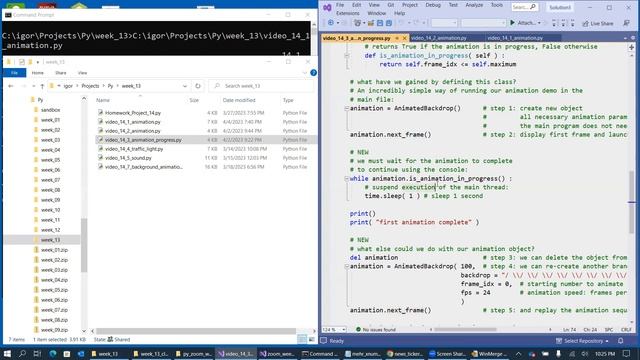
Task: Click the Visual Studio editor vertical scrollbar
Action: 631,202
